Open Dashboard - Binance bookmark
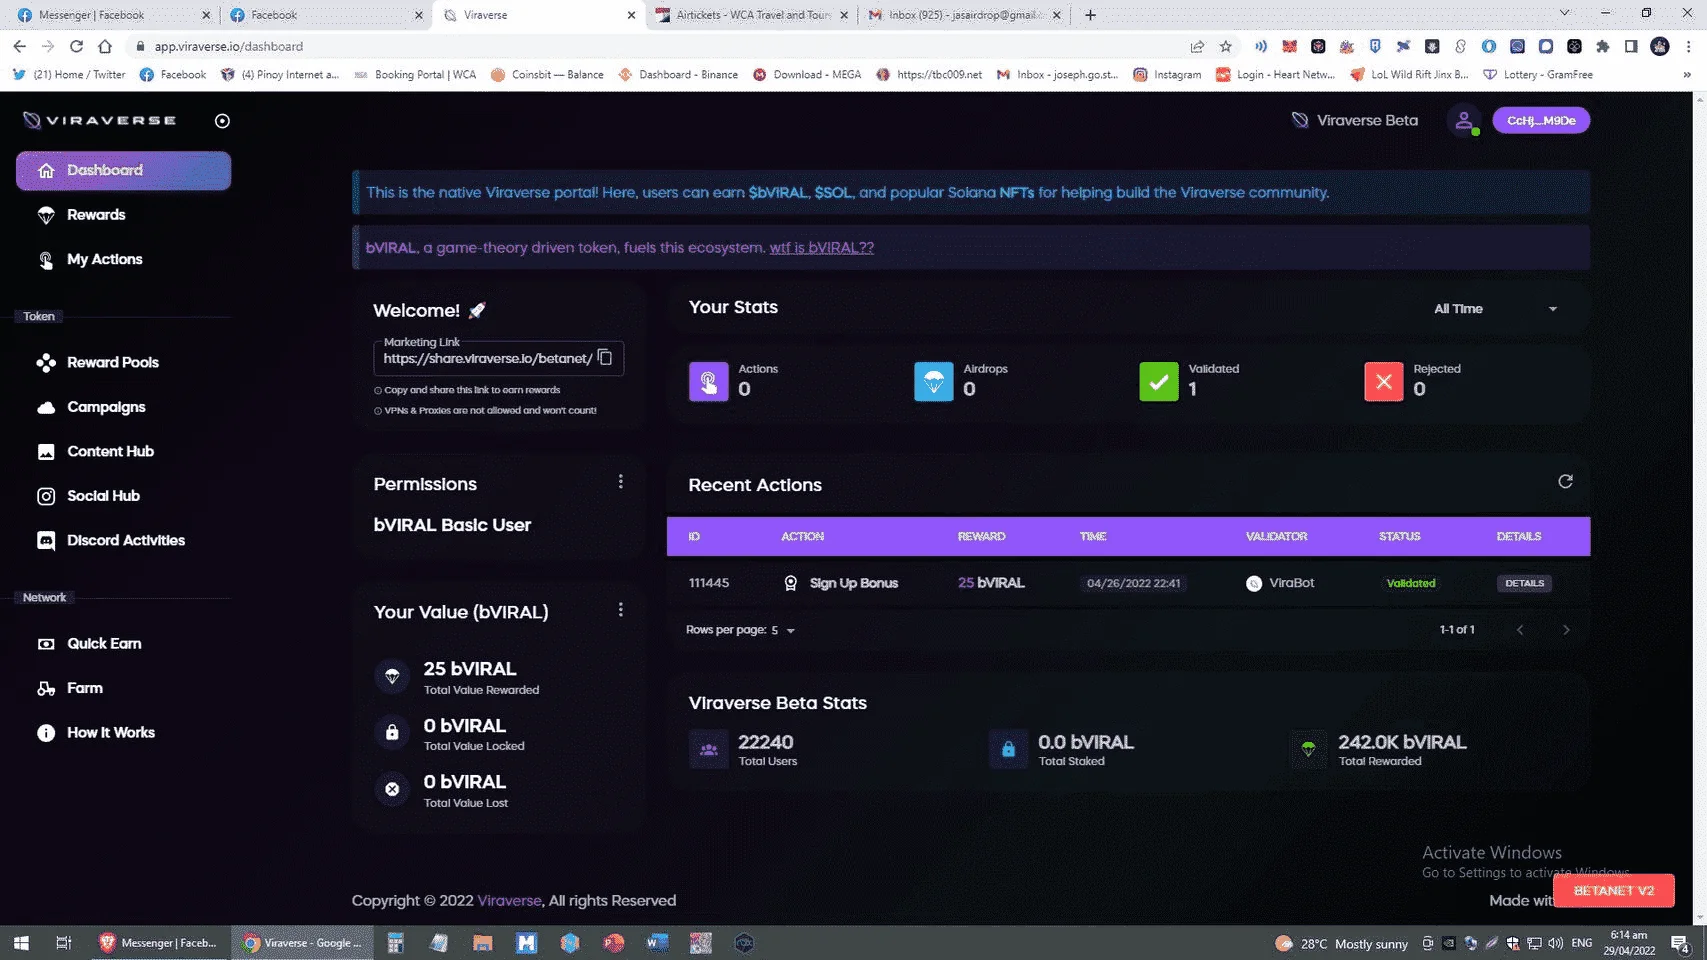Viewport: 1707px width, 960px height. coord(678,75)
